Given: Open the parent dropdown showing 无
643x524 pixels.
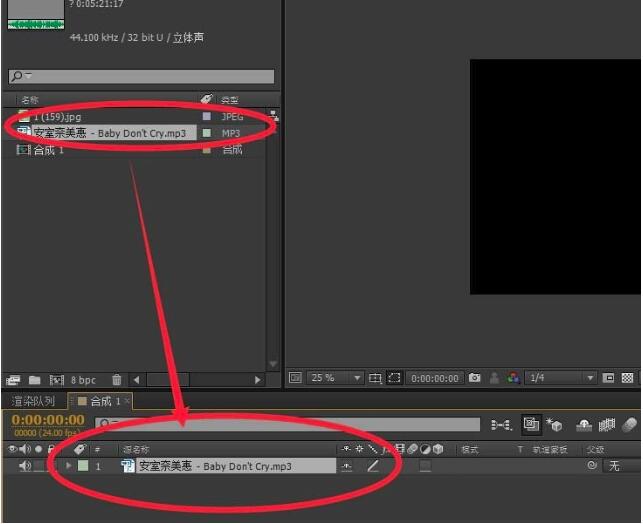Looking at the screenshot, I should [621, 466].
